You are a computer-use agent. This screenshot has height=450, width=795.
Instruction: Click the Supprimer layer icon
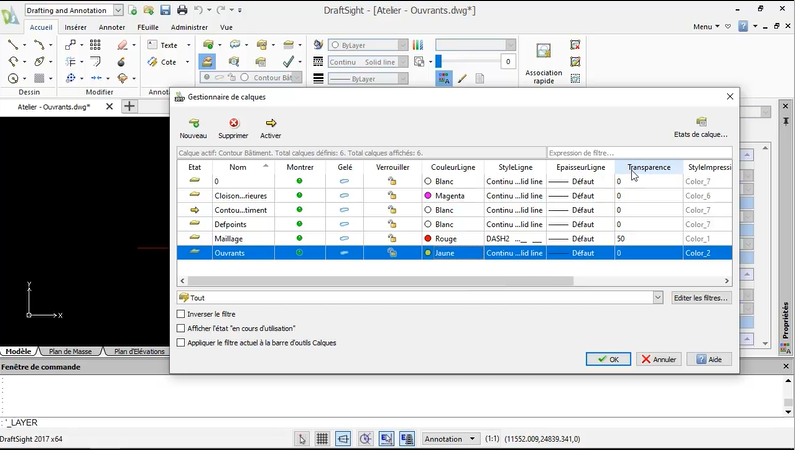233,123
